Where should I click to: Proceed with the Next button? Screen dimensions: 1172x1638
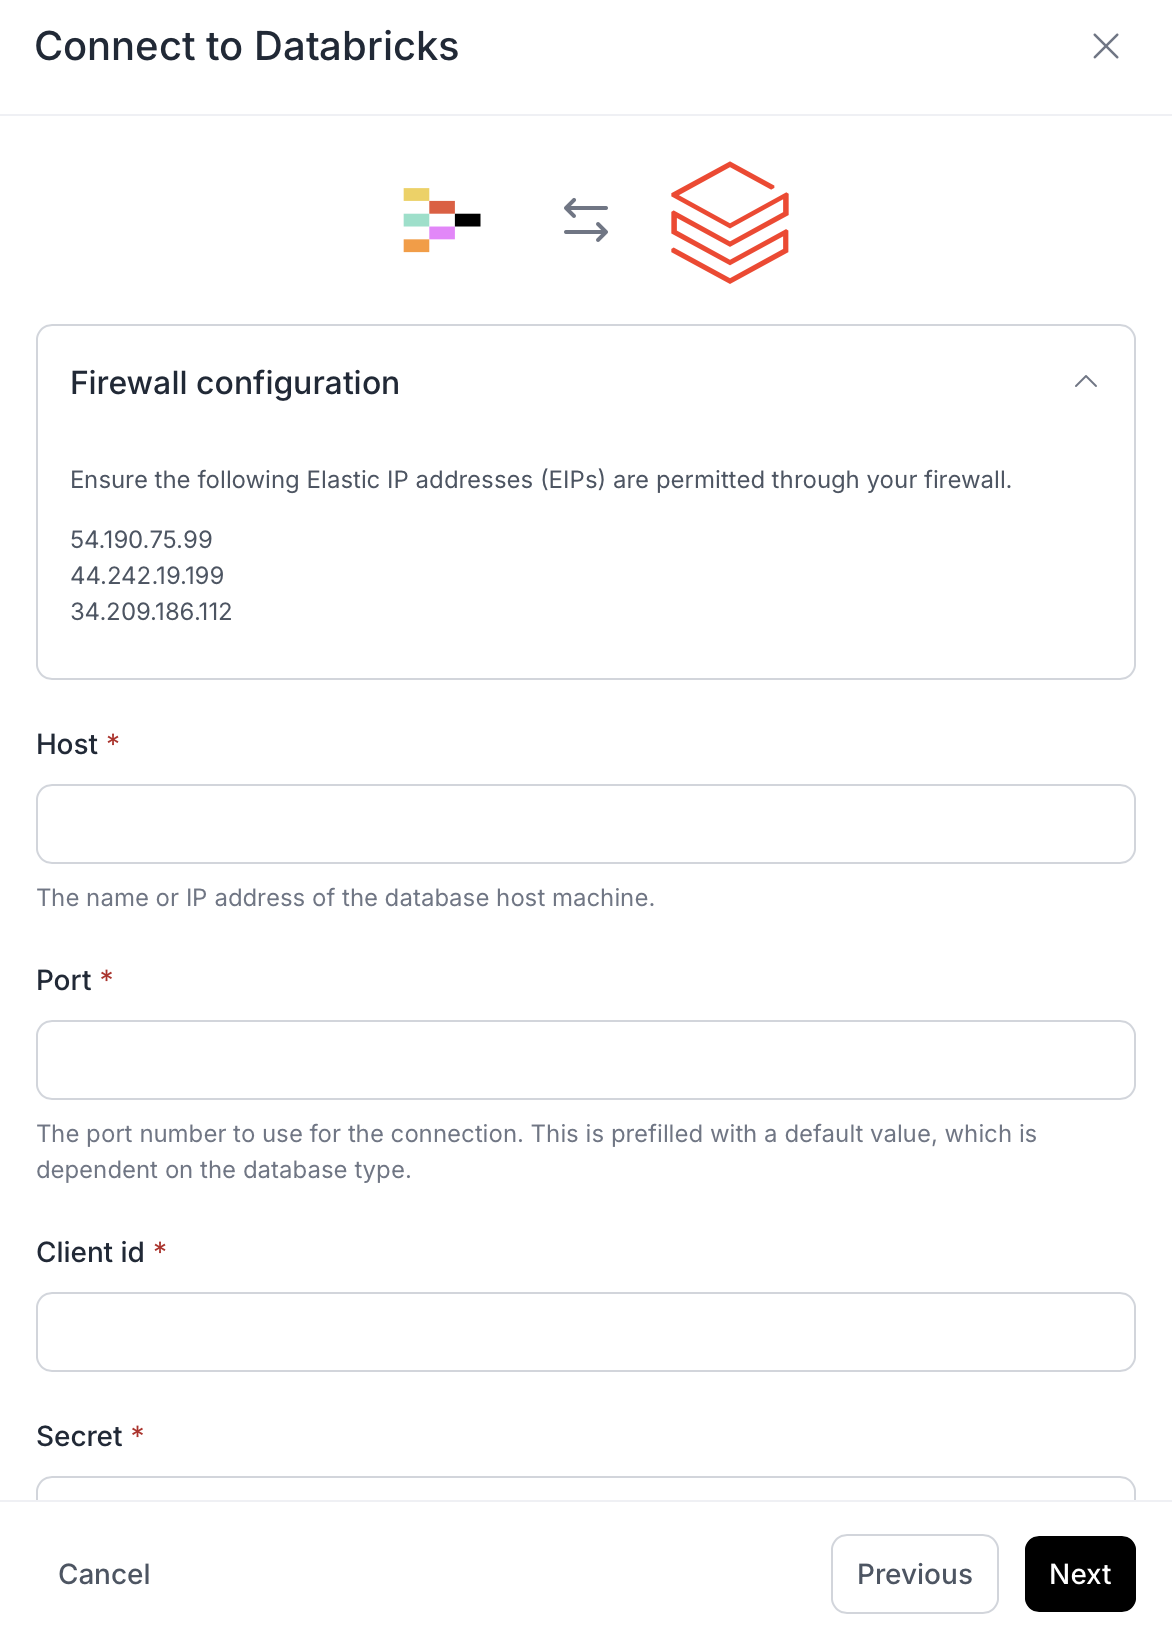1080,1574
